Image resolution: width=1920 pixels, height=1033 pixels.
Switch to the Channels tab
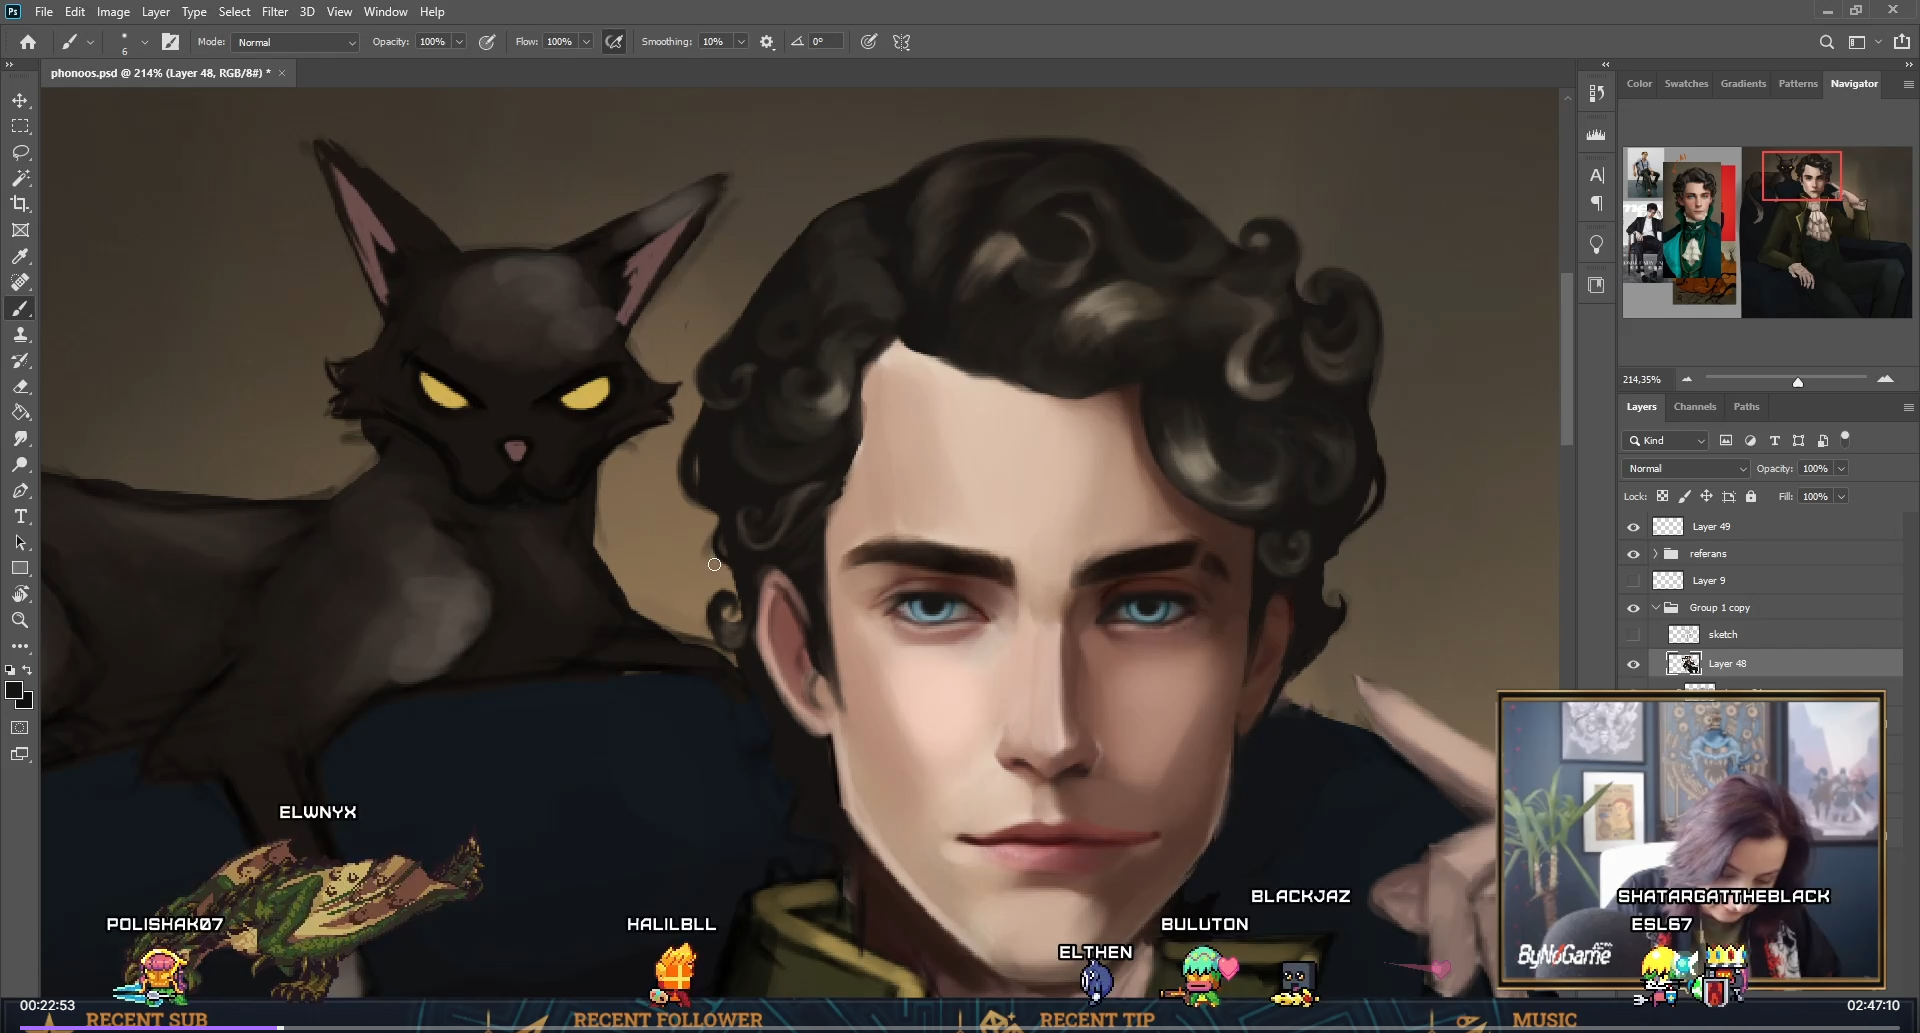click(1694, 407)
